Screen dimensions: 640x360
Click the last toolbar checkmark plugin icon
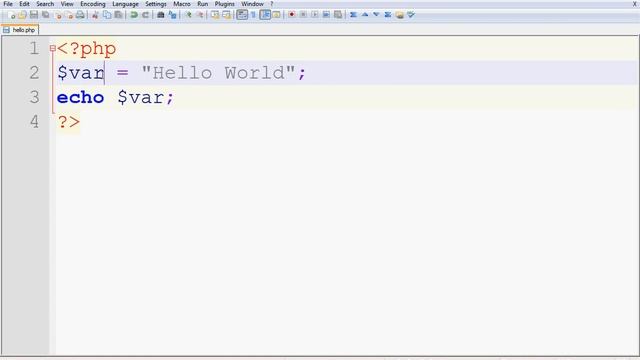pos(411,15)
